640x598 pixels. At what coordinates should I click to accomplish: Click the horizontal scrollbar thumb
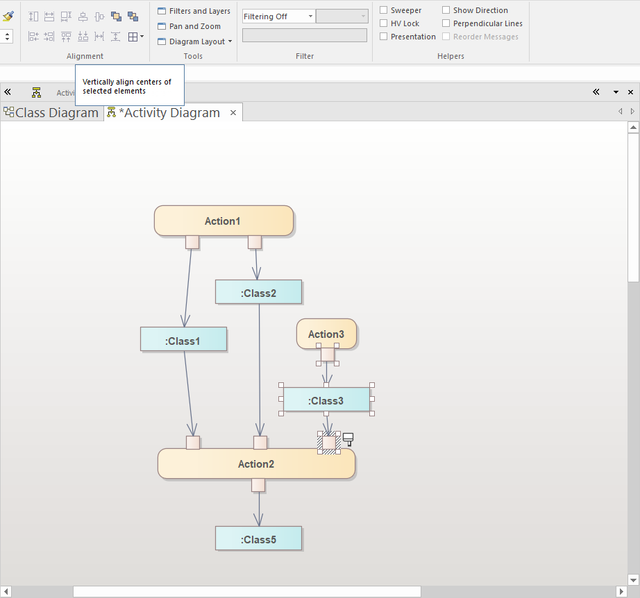247,591
